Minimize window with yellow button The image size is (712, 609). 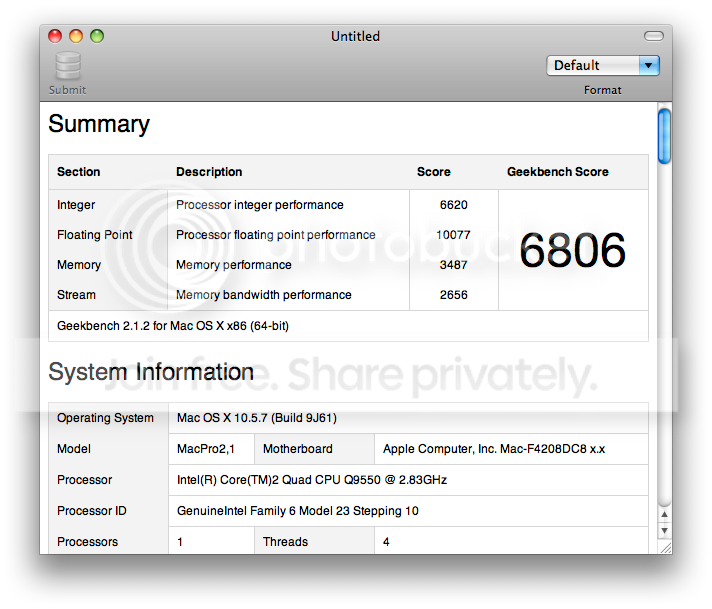76,36
